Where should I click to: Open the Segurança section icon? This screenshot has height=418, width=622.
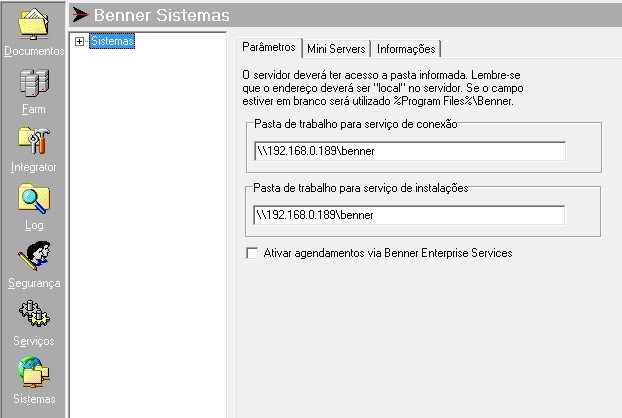point(33,256)
